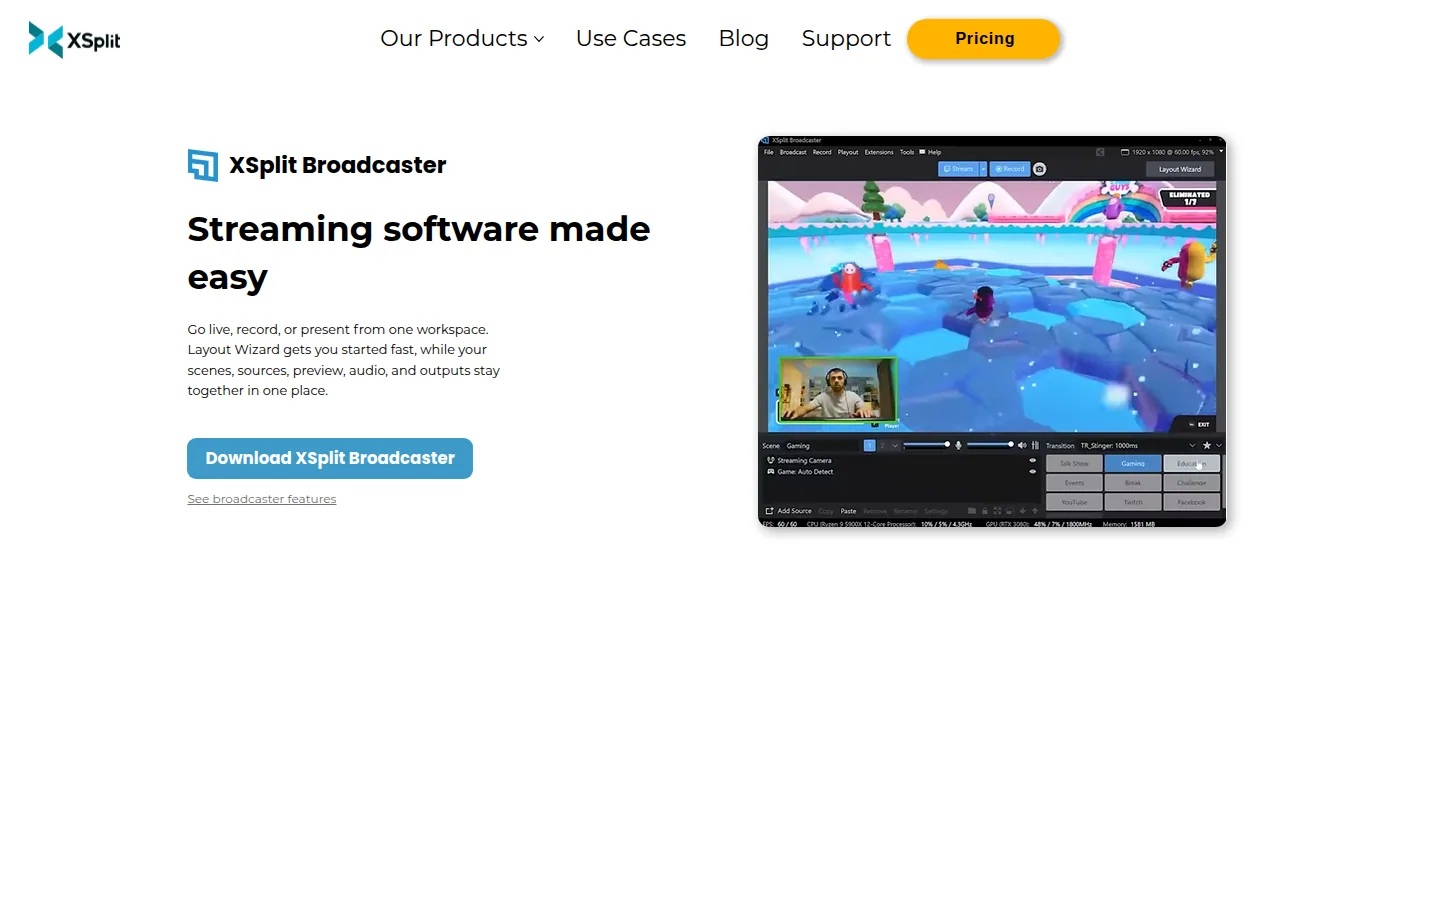Expand the scene preset chevron
The width and height of the screenshot is (1440, 900).
coord(895,445)
